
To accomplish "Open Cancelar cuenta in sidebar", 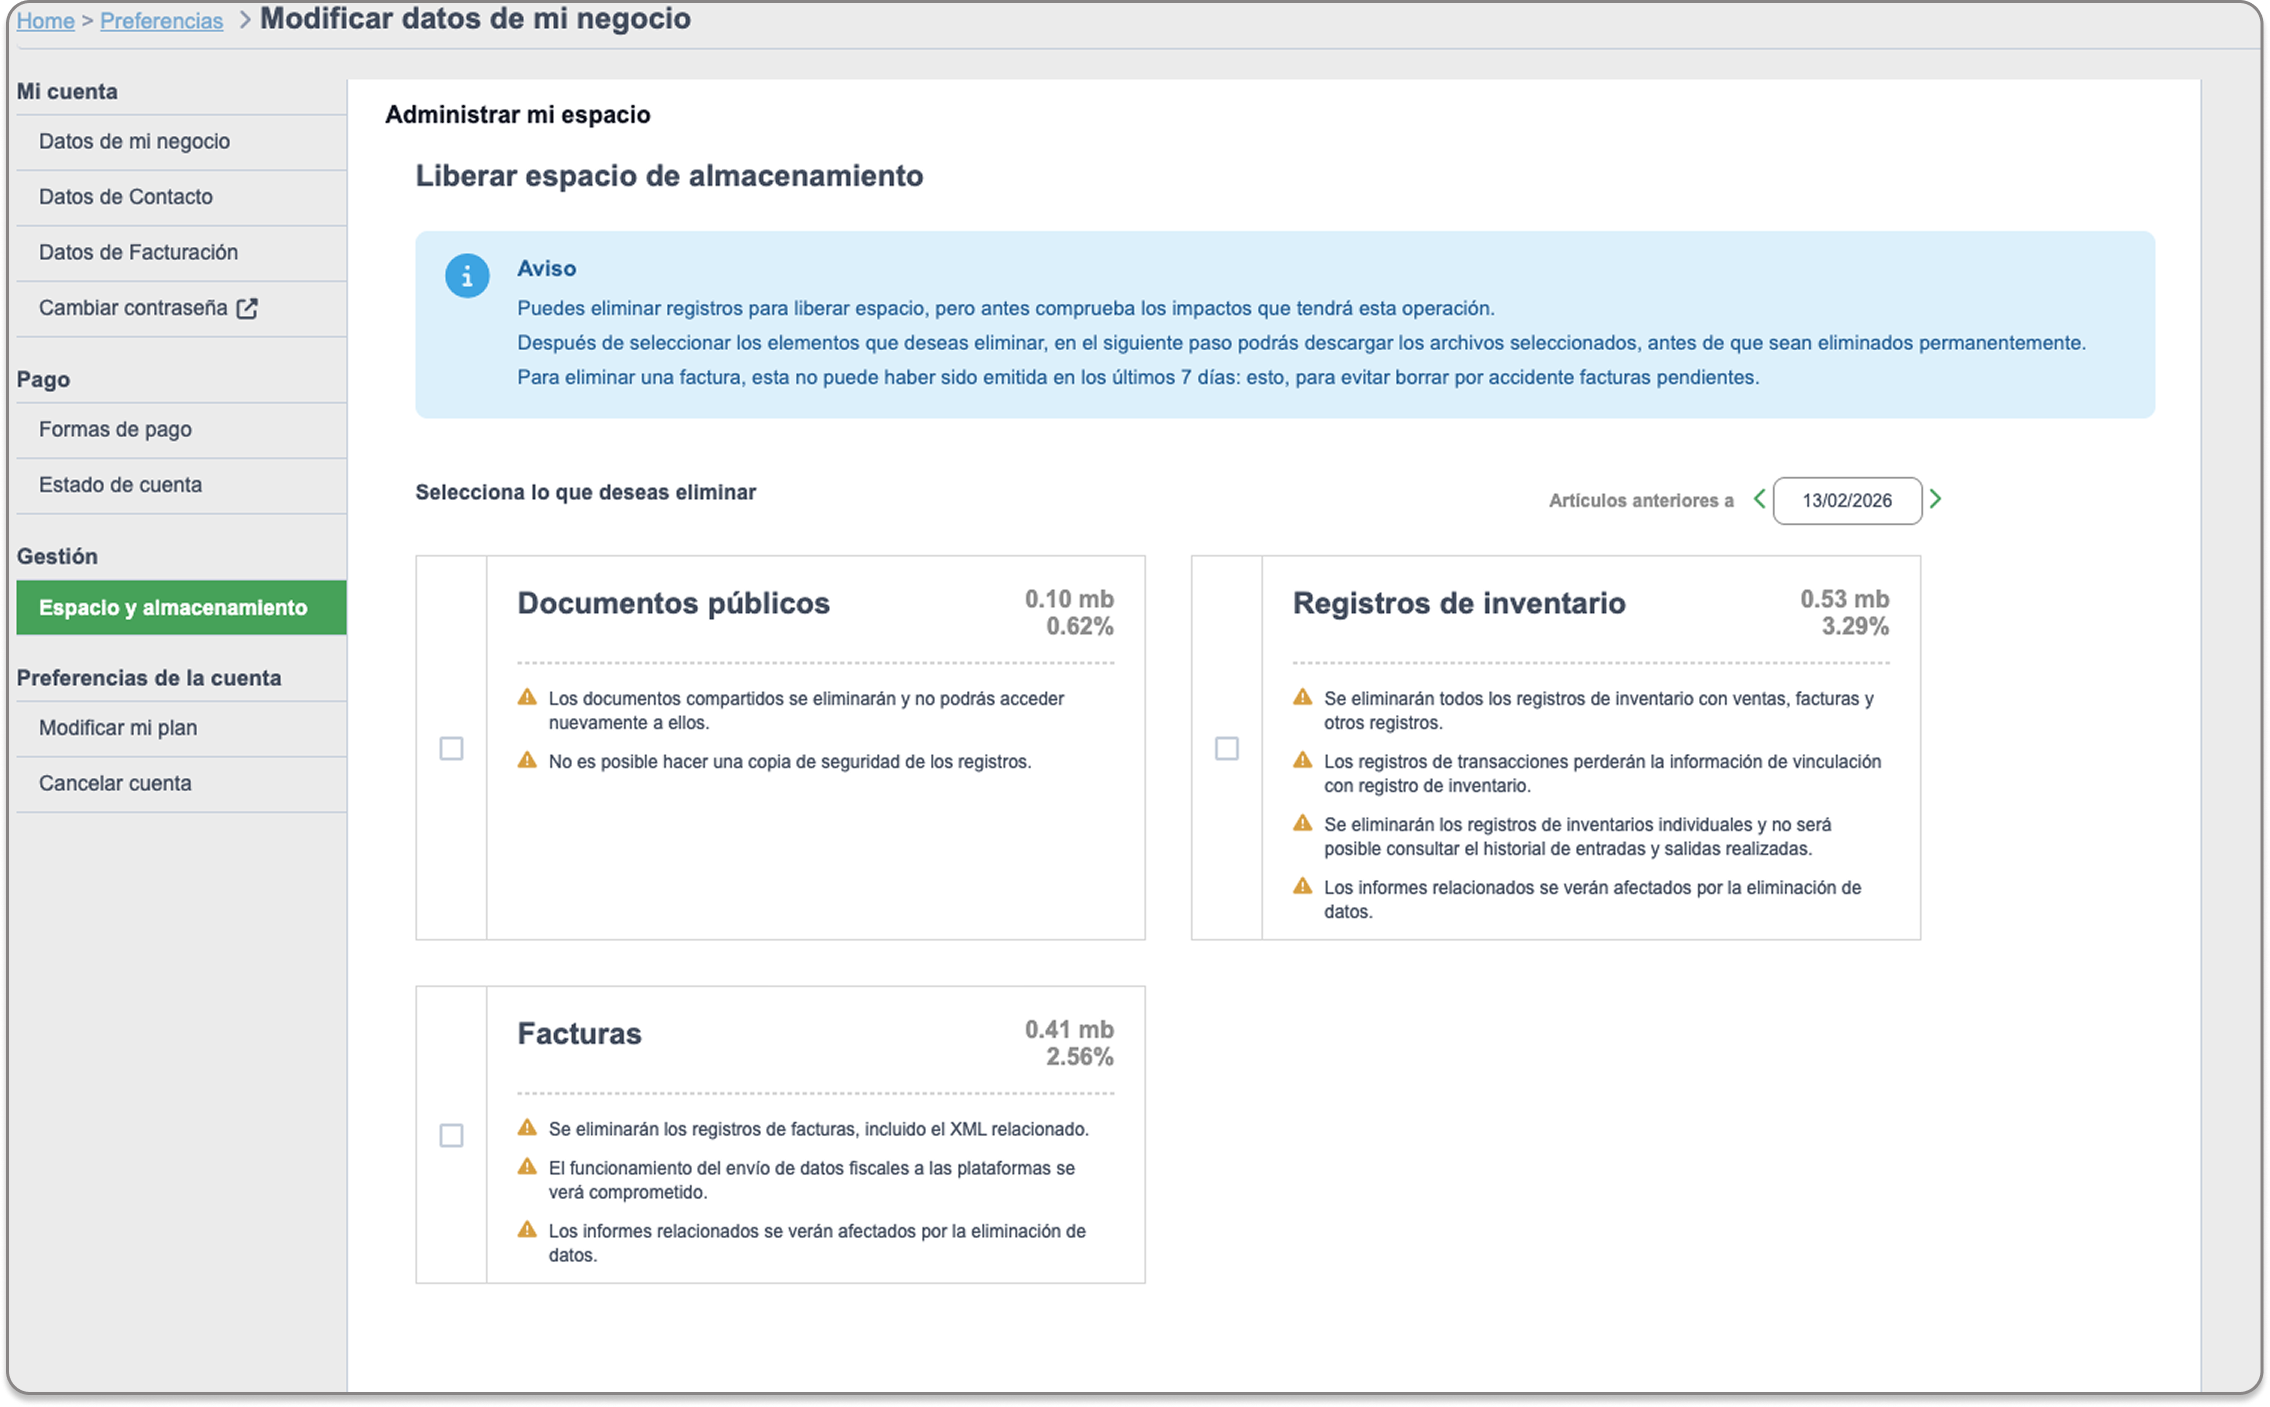I will pos(181,784).
